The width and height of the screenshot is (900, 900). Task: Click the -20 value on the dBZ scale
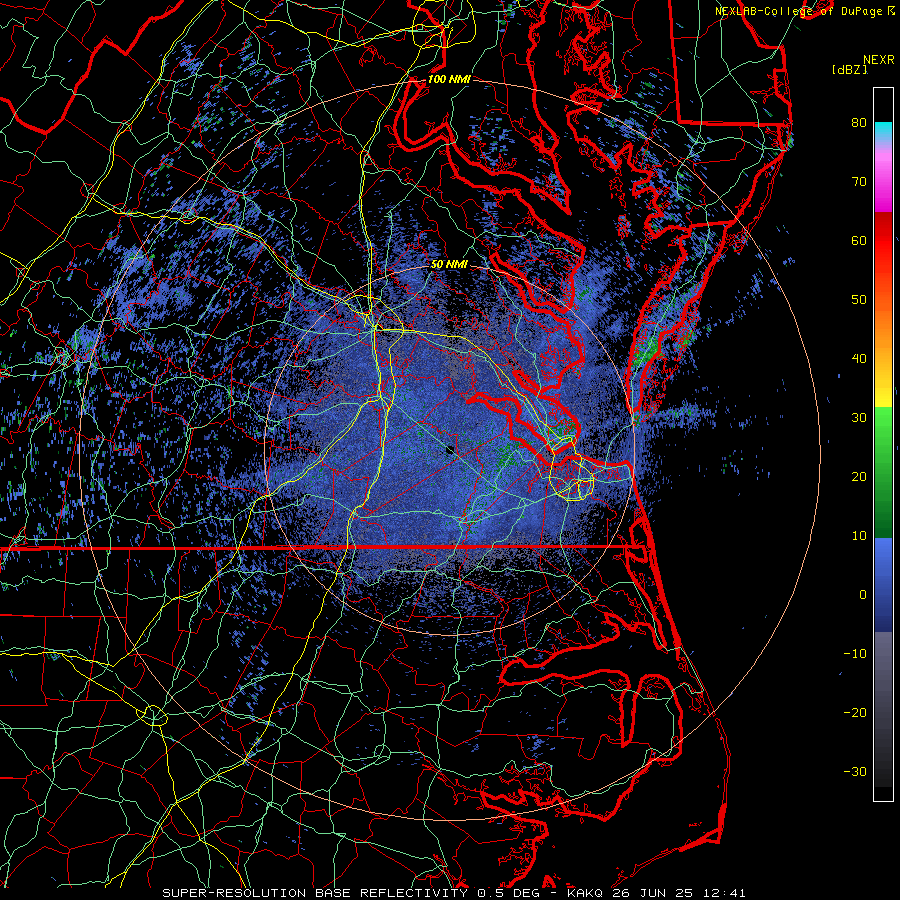click(x=855, y=713)
